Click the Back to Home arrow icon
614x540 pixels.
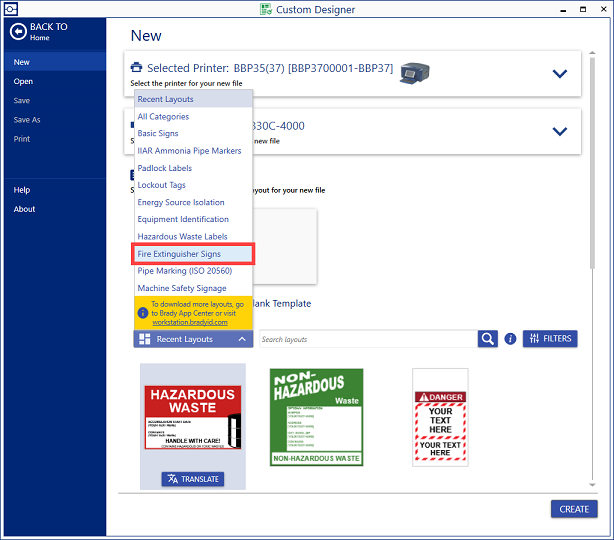click(17, 31)
